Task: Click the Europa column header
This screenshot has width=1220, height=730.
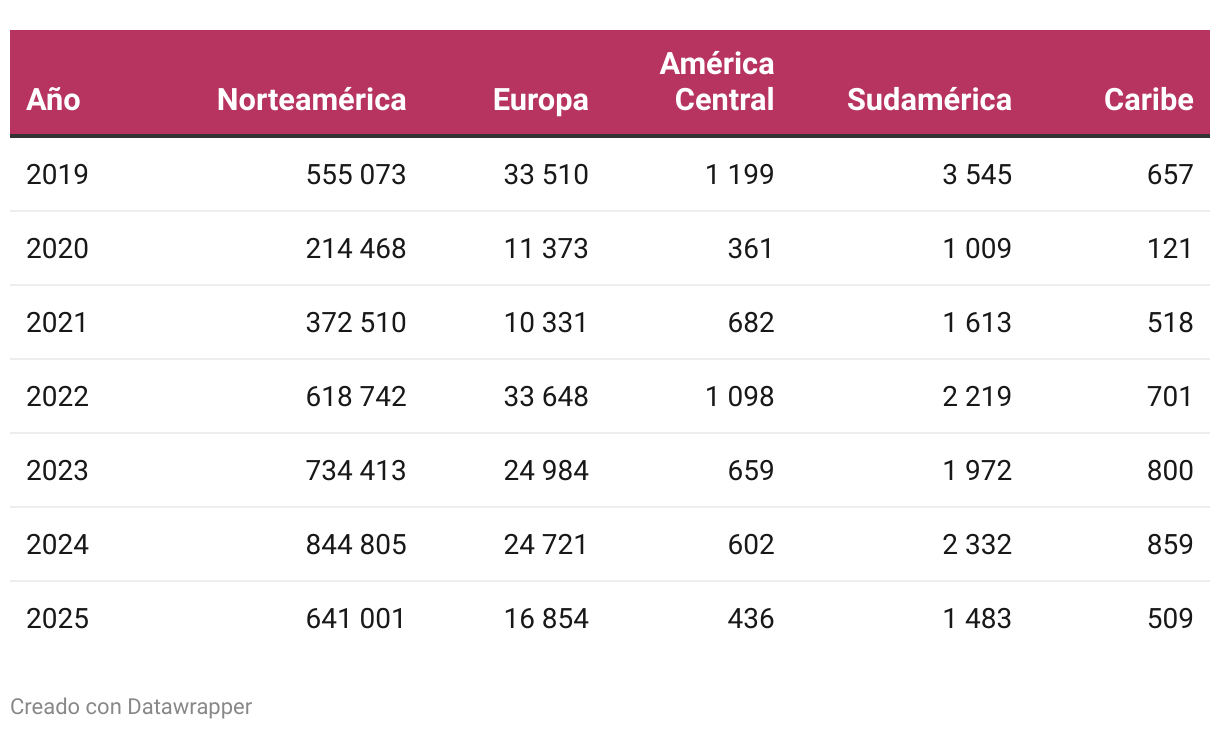Action: [x=540, y=100]
